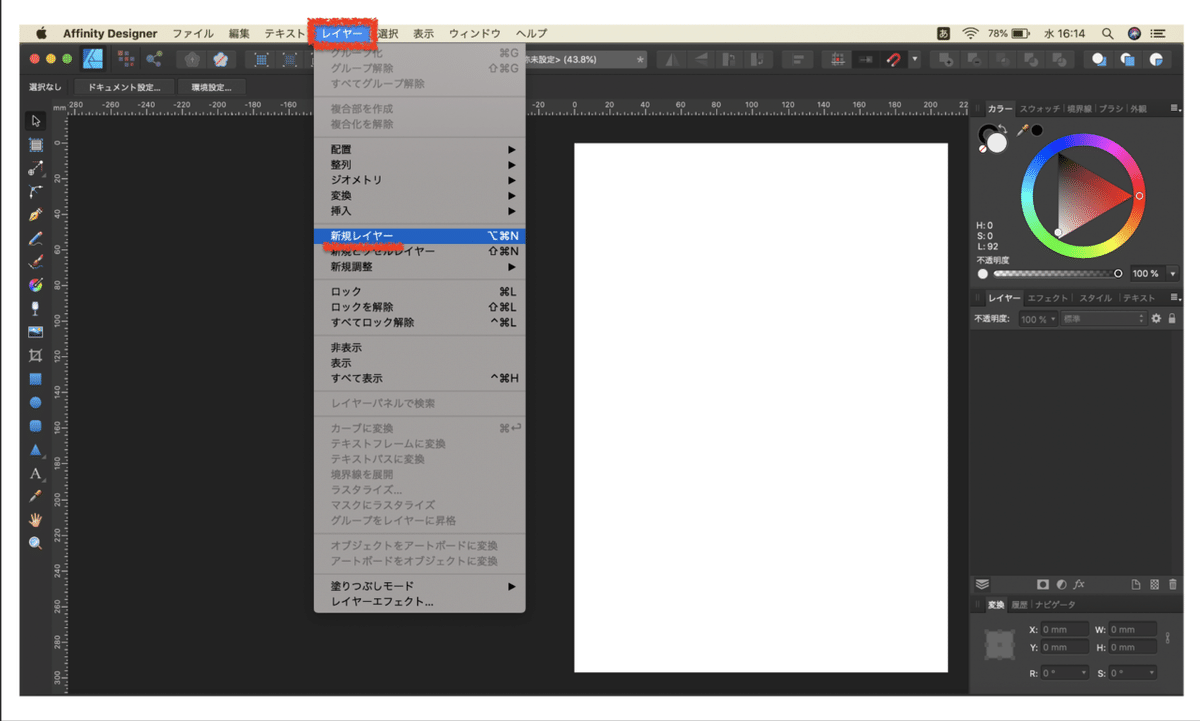Select the Corner tool

35,191
